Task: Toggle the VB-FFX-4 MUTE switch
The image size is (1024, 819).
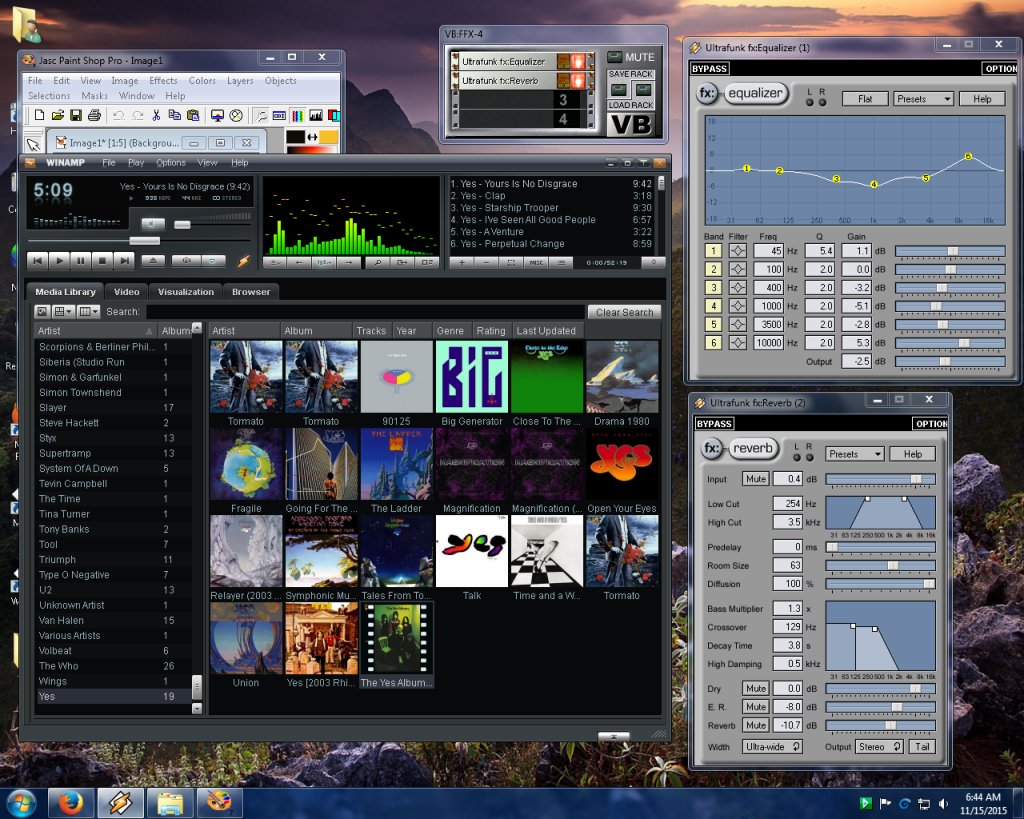Action: point(615,57)
